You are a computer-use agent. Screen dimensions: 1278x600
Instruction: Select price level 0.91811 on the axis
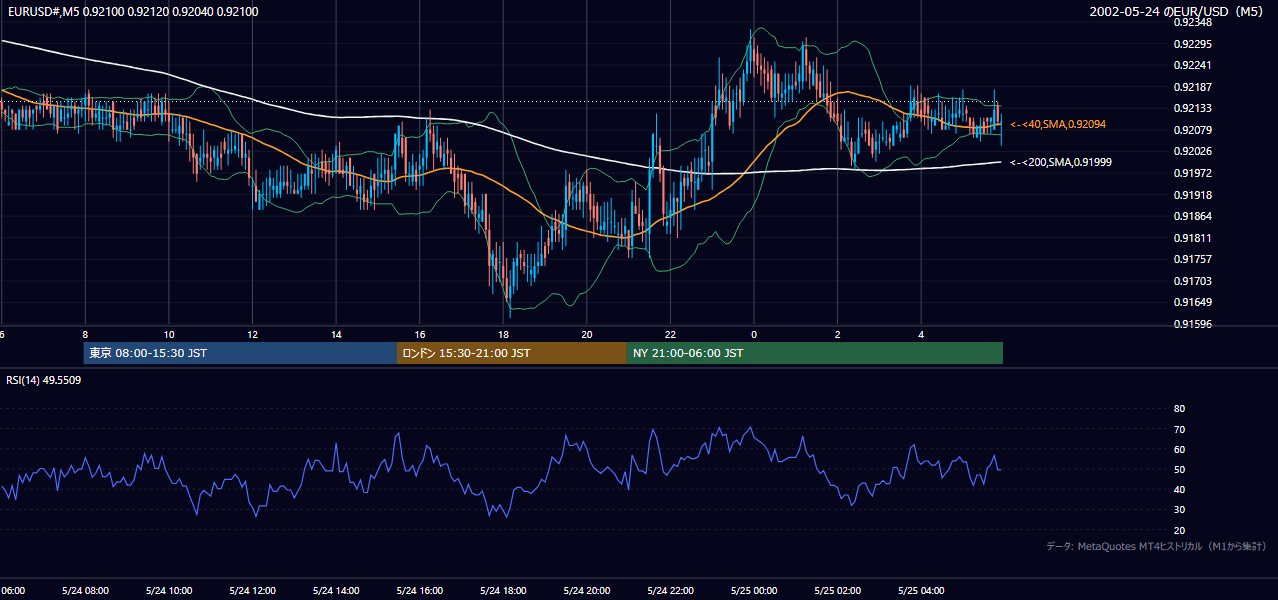[x=1194, y=238]
